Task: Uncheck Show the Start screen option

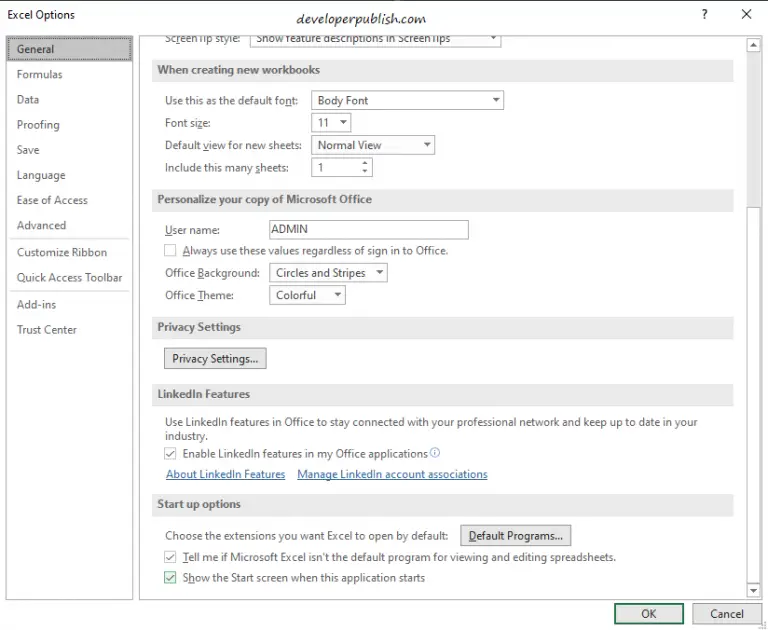Action: (x=171, y=578)
